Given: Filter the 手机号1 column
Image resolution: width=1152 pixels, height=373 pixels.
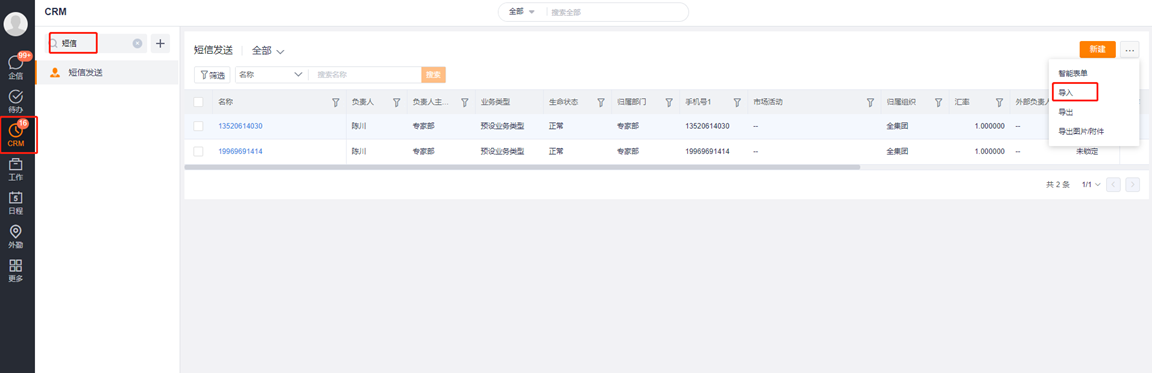Looking at the screenshot, I should click(x=736, y=102).
